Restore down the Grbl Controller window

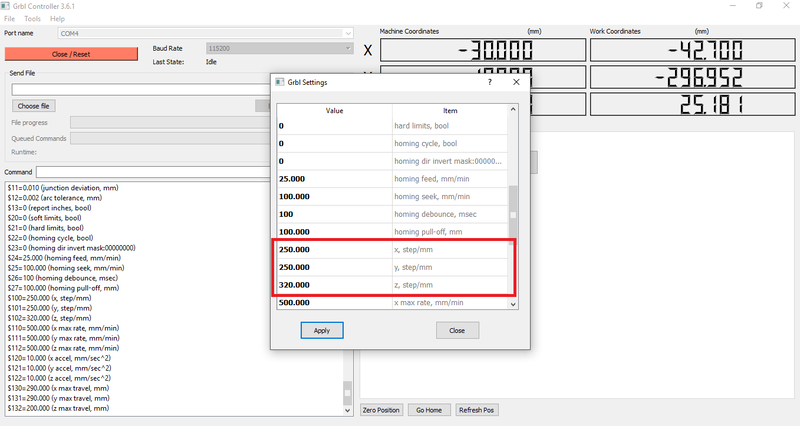pyautogui.click(x=759, y=6)
